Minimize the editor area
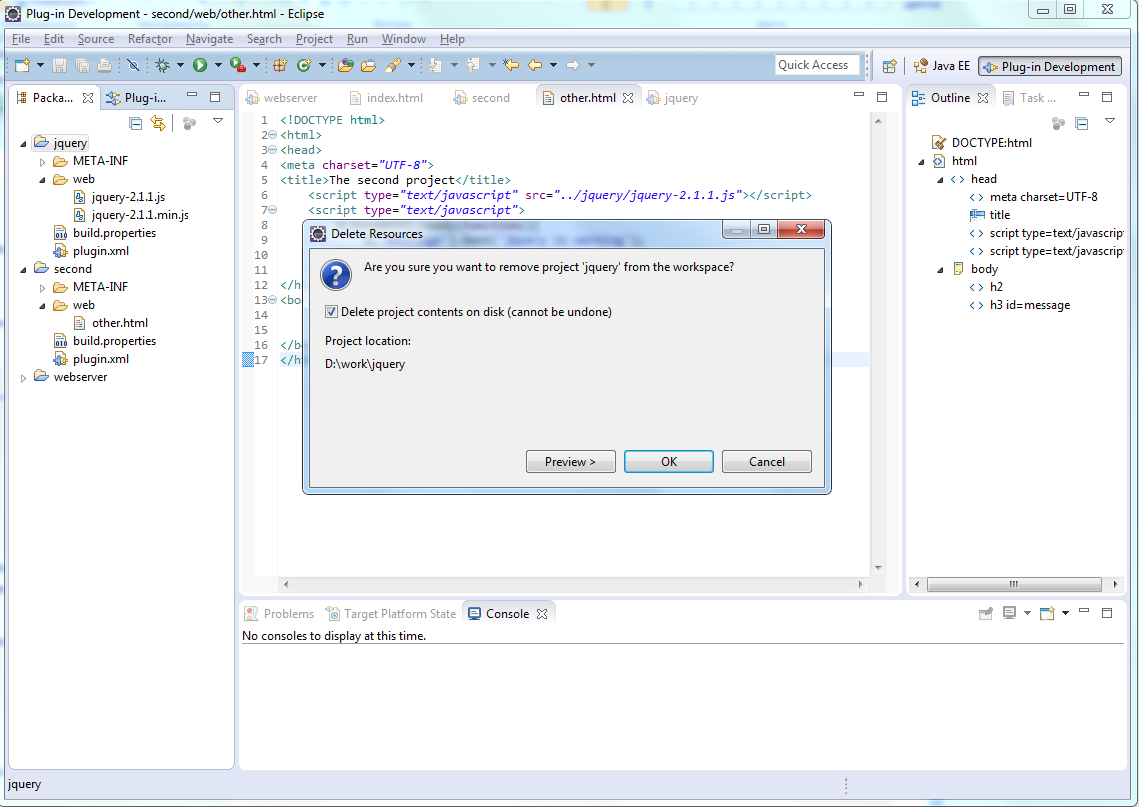The image size is (1139, 807). pos(859,95)
